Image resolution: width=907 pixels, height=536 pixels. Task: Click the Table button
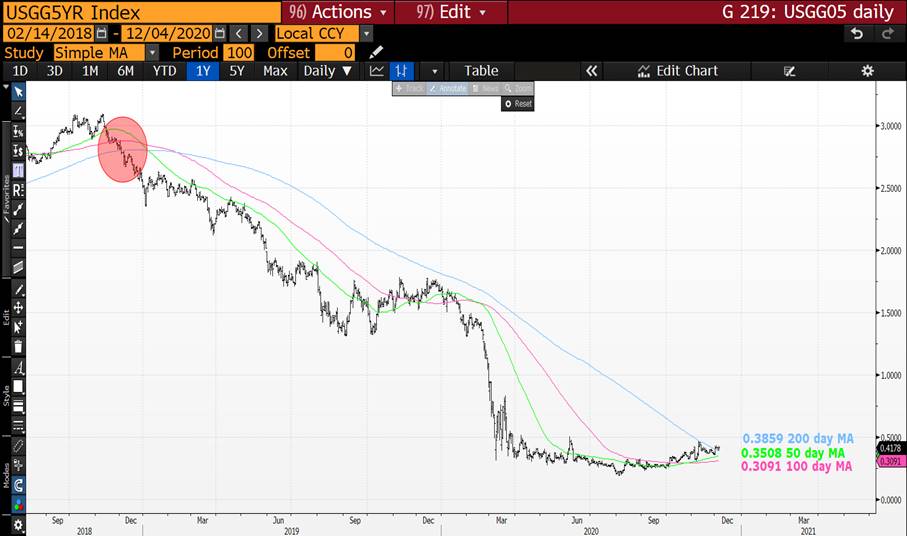[481, 71]
